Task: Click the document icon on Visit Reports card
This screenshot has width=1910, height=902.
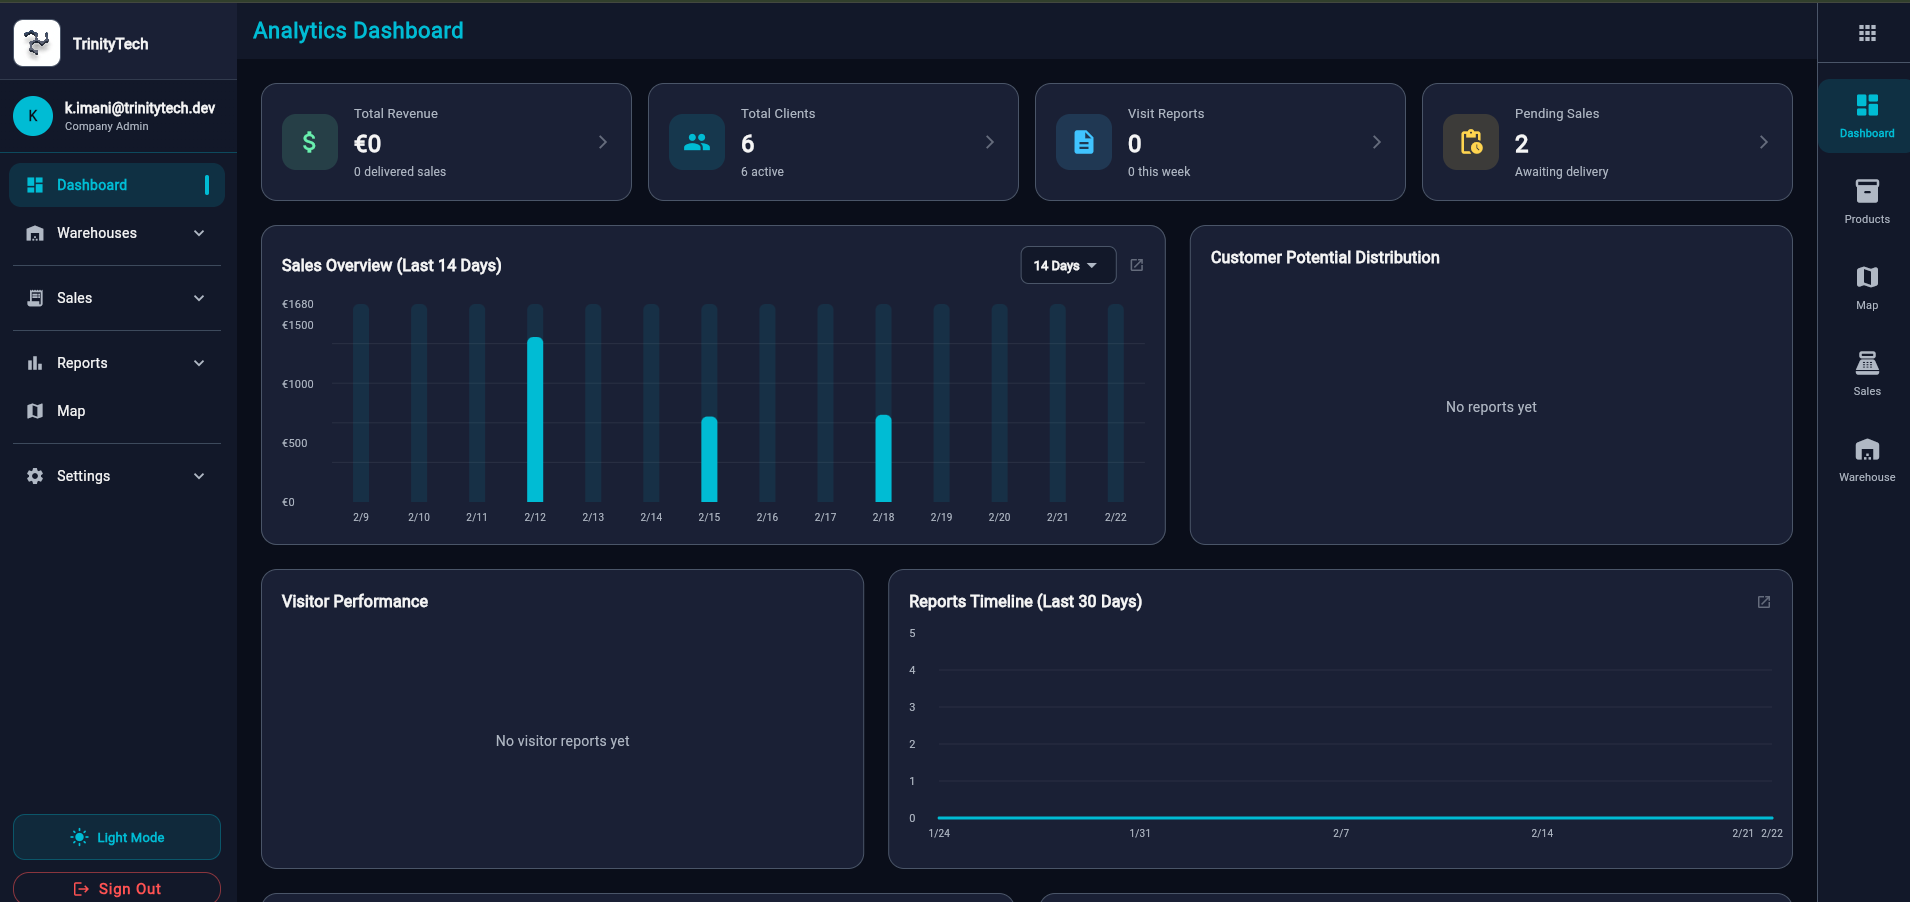Action: click(x=1082, y=142)
